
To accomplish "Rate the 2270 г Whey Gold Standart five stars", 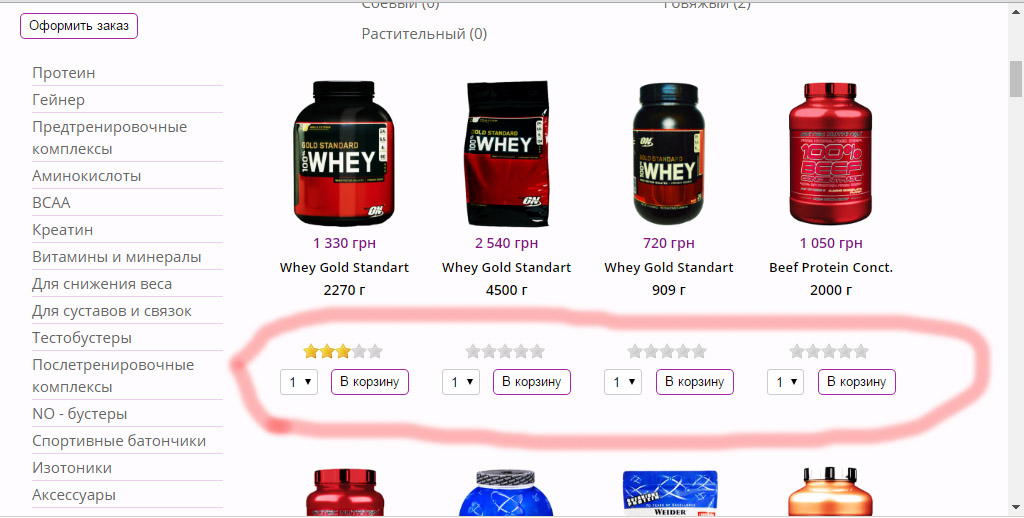I will pyautogui.click(x=375, y=351).
